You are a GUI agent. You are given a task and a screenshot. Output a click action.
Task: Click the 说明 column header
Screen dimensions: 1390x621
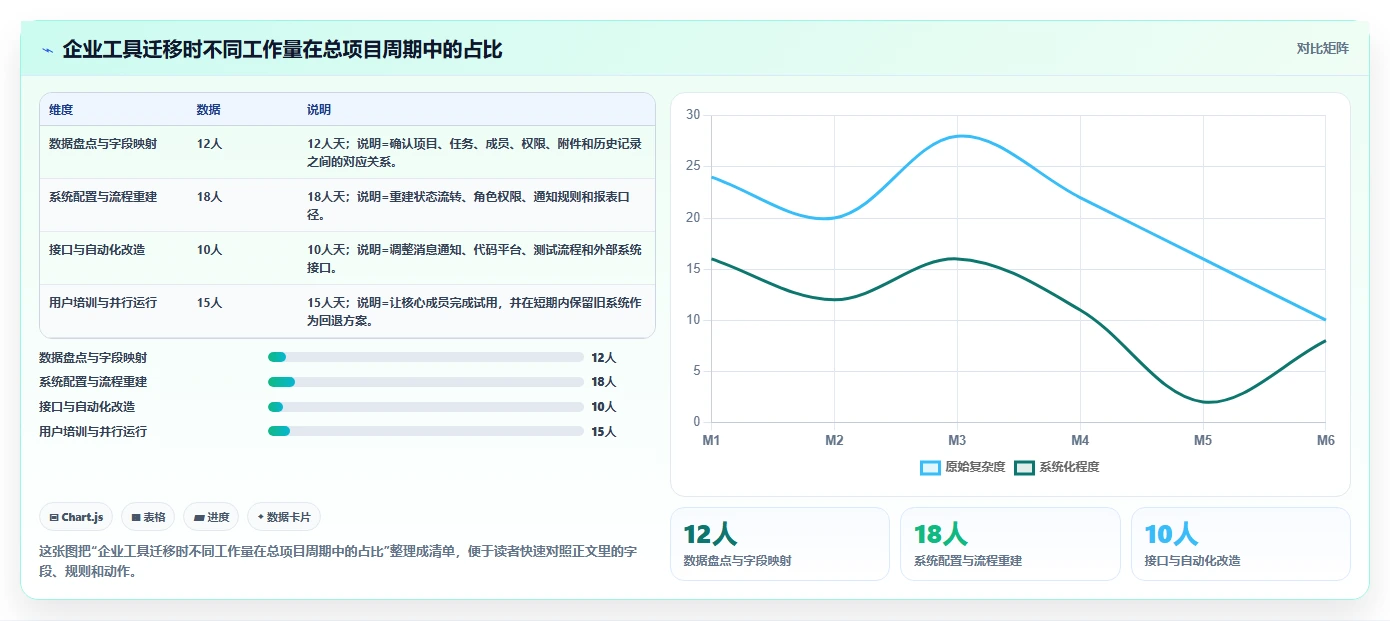click(x=319, y=110)
